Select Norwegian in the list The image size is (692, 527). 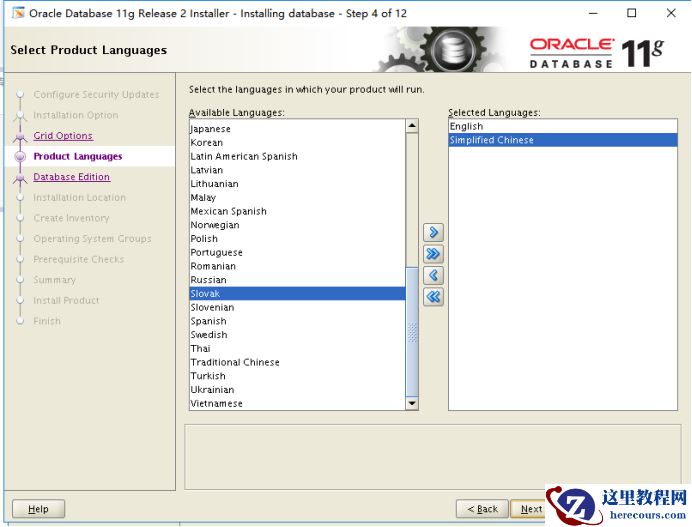point(297,225)
